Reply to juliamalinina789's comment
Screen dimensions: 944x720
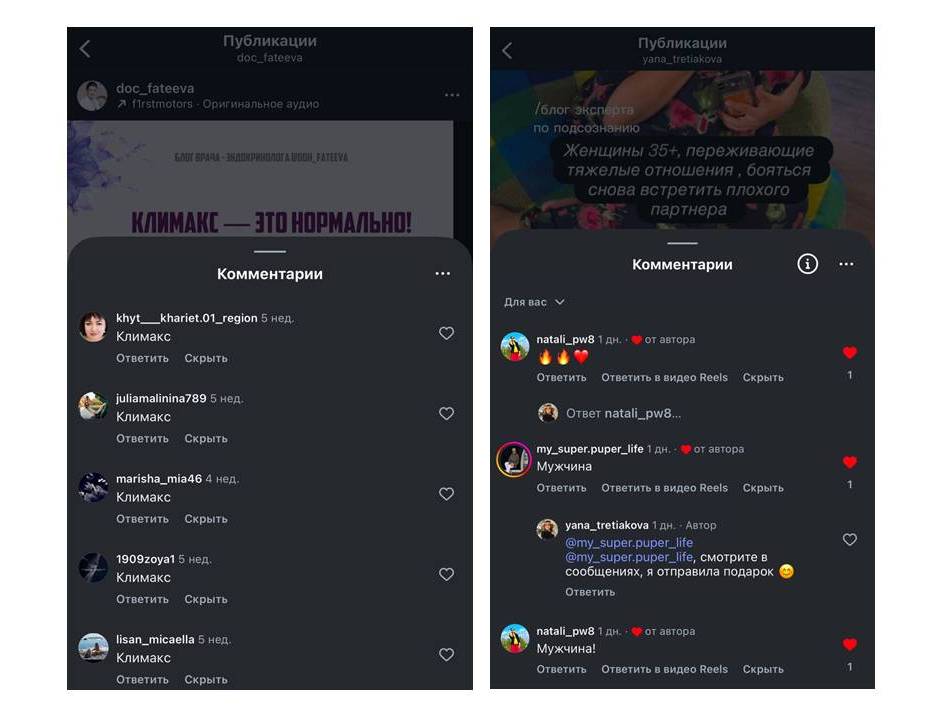click(x=142, y=438)
